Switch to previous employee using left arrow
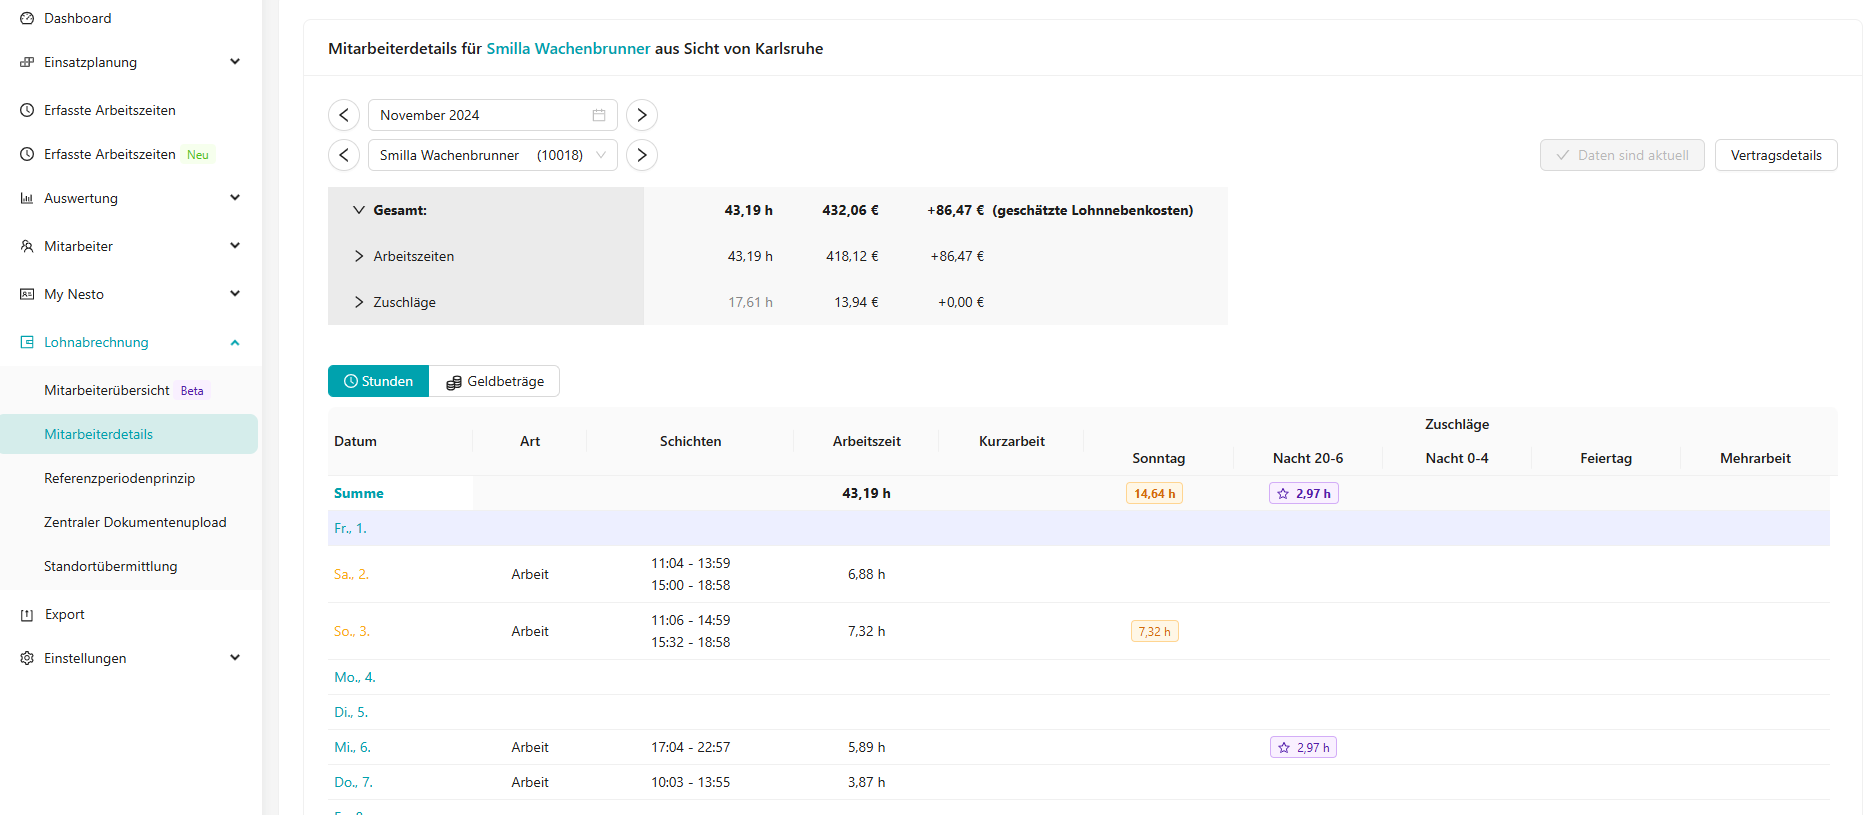 (x=344, y=155)
